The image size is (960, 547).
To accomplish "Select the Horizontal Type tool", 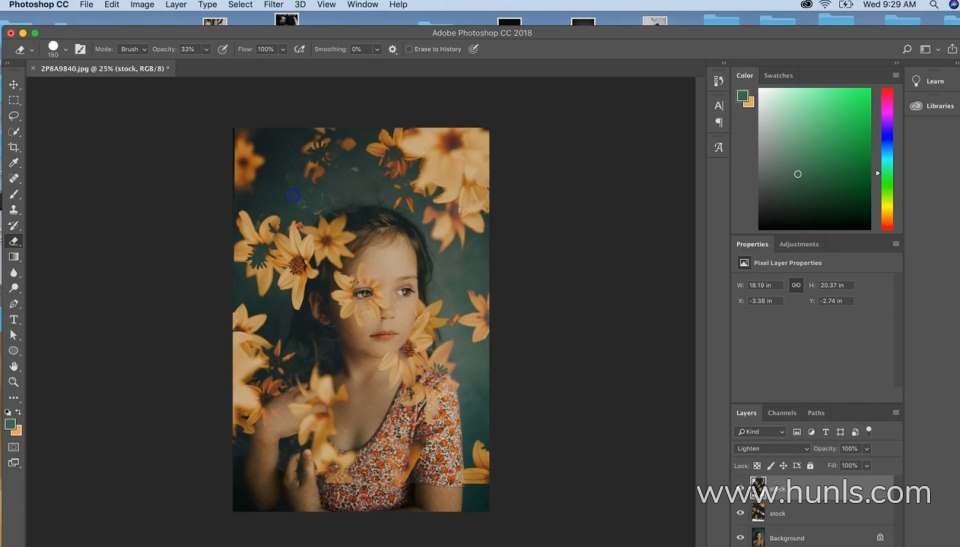I will point(14,319).
